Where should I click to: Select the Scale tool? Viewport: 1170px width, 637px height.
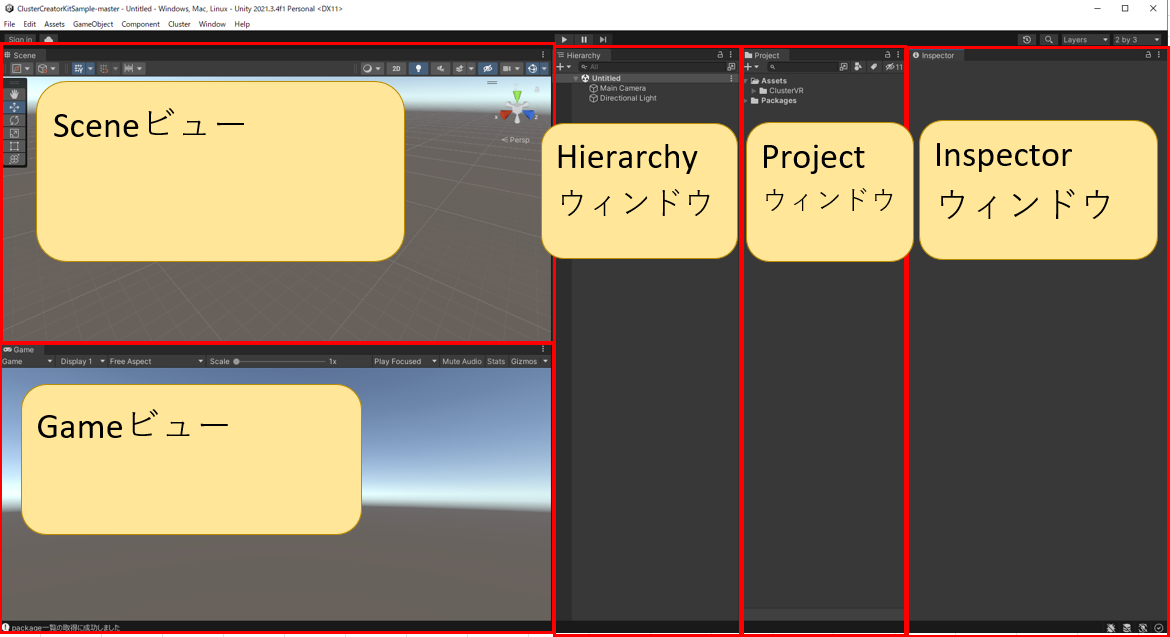tap(14, 133)
